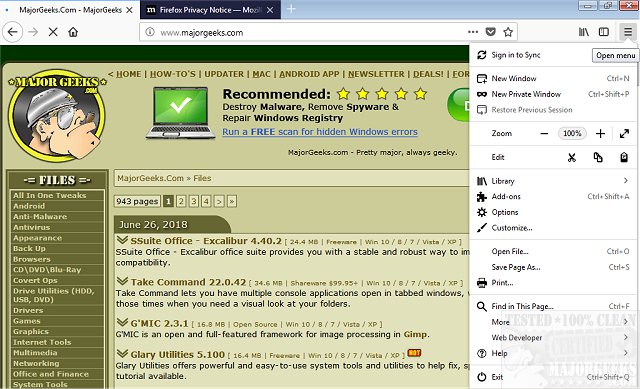Enter full screen mode icon
Screen dimensions: 640x389
624,133
